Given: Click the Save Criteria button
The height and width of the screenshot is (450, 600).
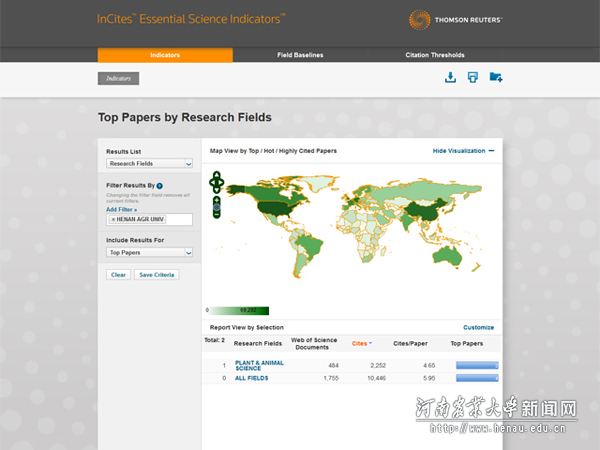Looking at the screenshot, I should (157, 275).
